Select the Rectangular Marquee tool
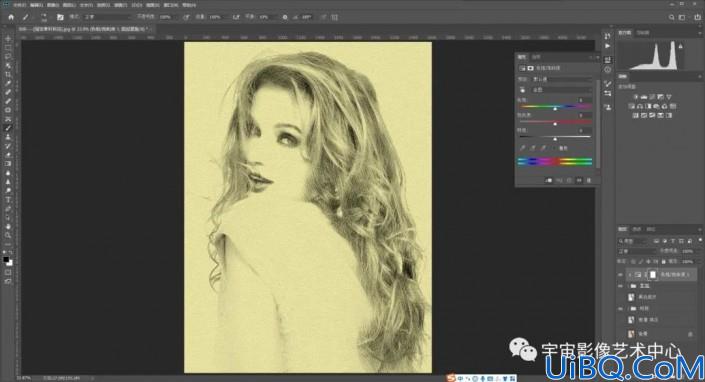705x382 pixels. pyautogui.click(x=8, y=48)
